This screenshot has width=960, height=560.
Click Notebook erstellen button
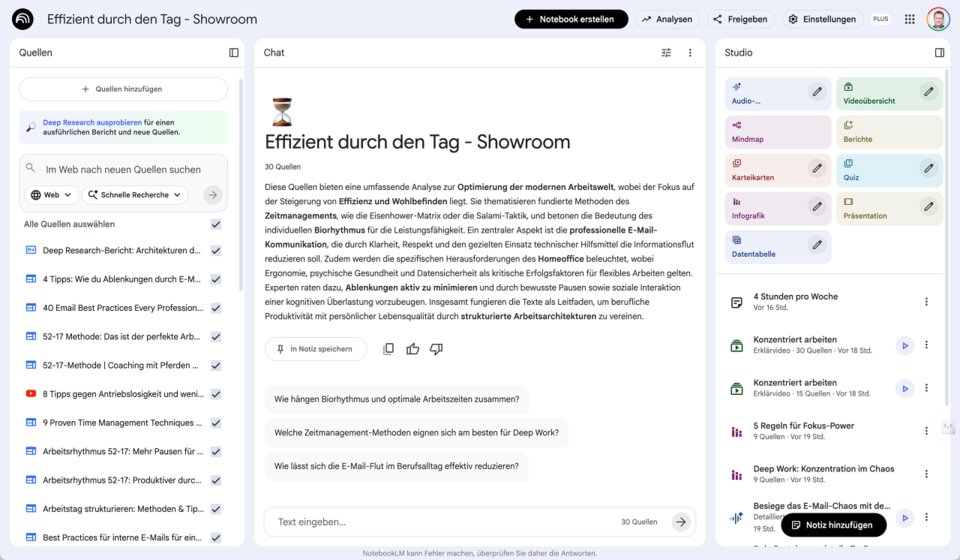571,19
